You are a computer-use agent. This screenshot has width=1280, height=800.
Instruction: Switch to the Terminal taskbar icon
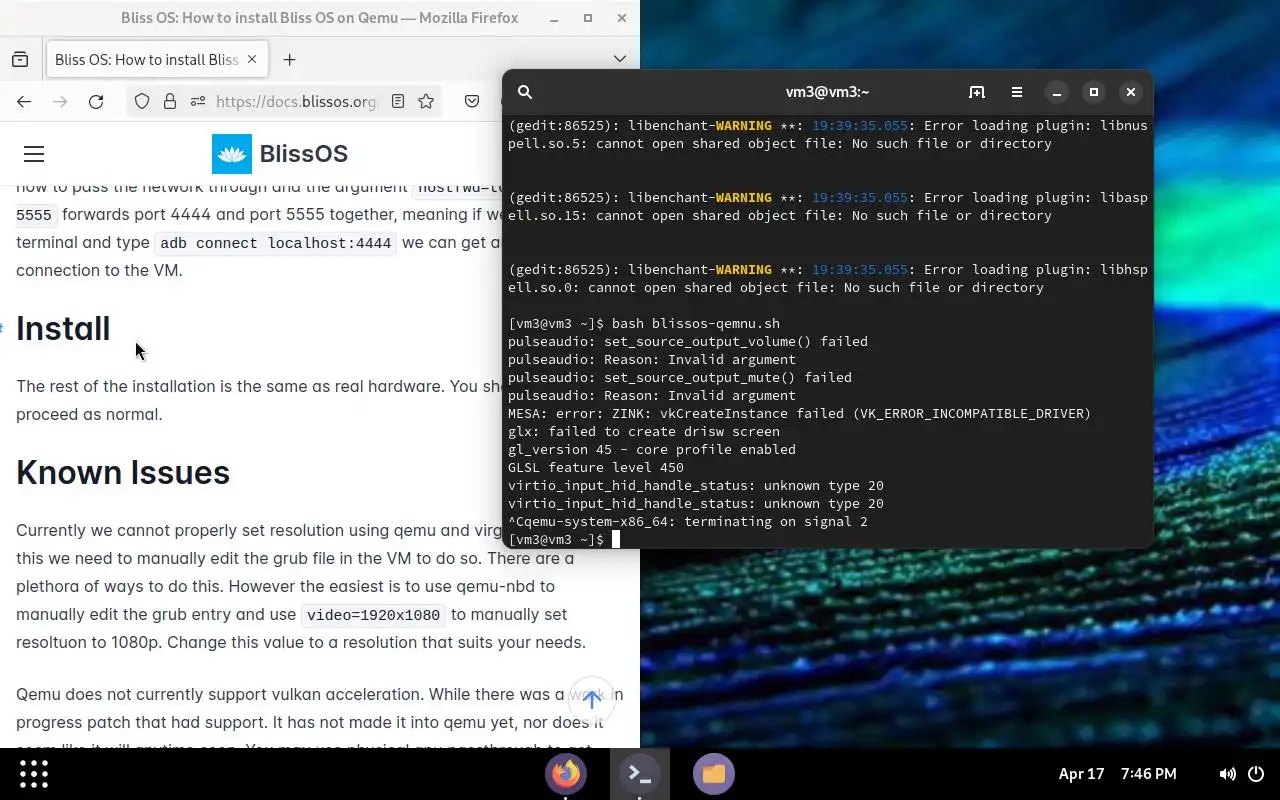click(640, 774)
